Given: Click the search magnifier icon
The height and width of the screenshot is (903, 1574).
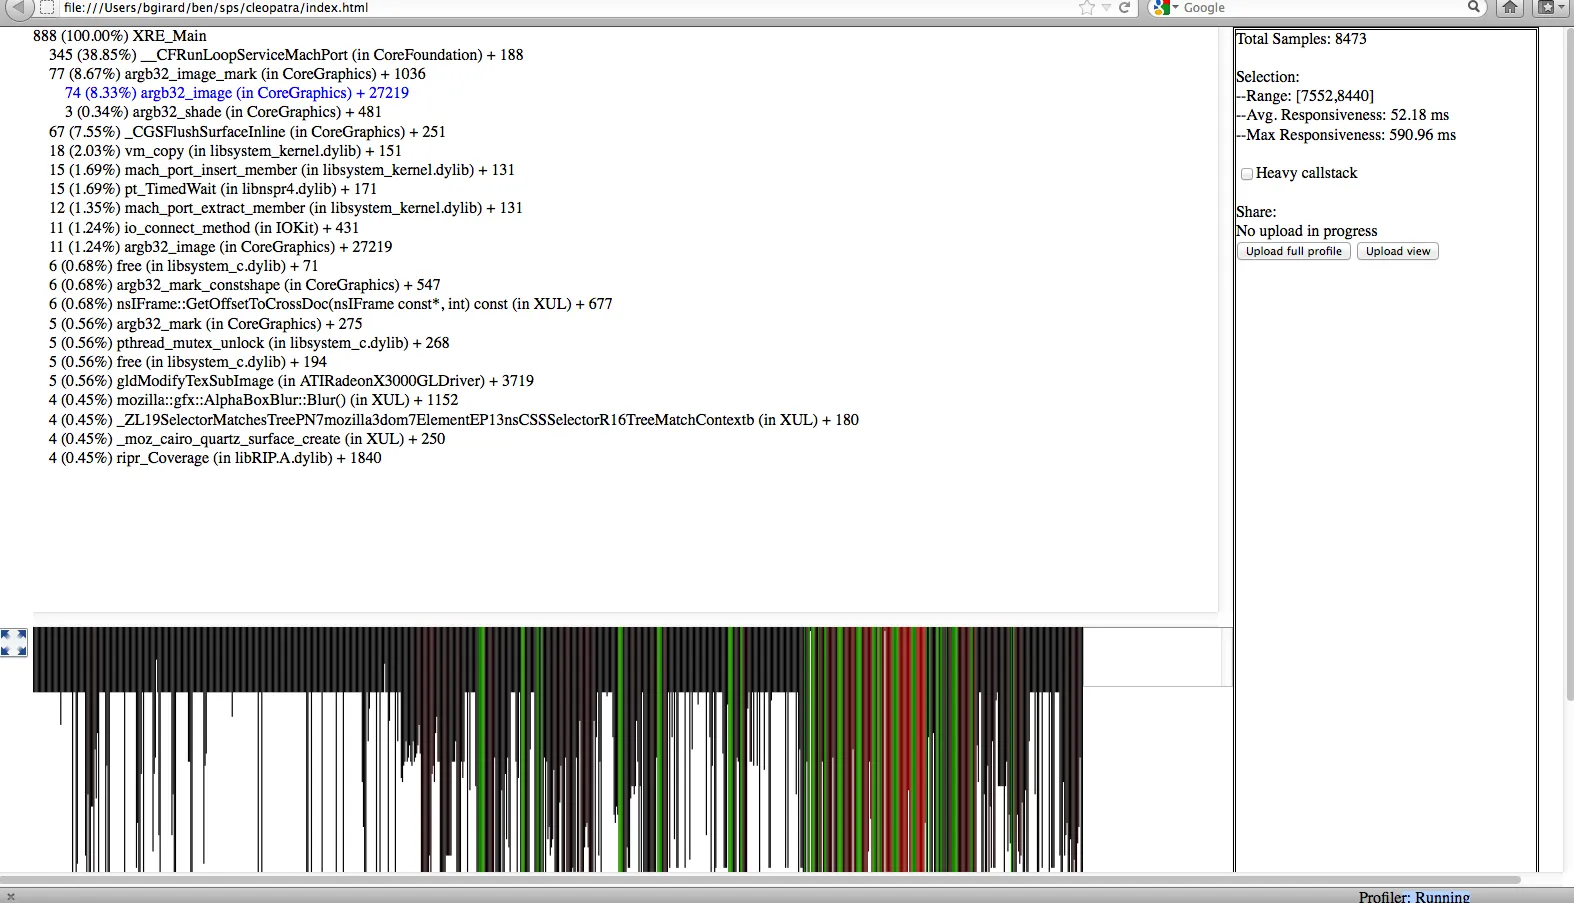Looking at the screenshot, I should [1473, 7].
